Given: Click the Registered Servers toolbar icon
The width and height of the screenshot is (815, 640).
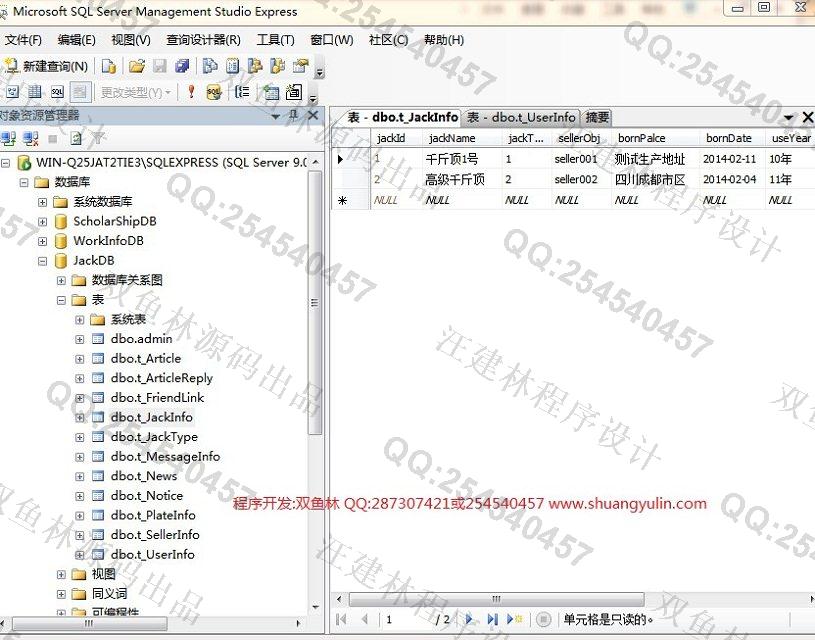Looking at the screenshot, I should (210, 66).
